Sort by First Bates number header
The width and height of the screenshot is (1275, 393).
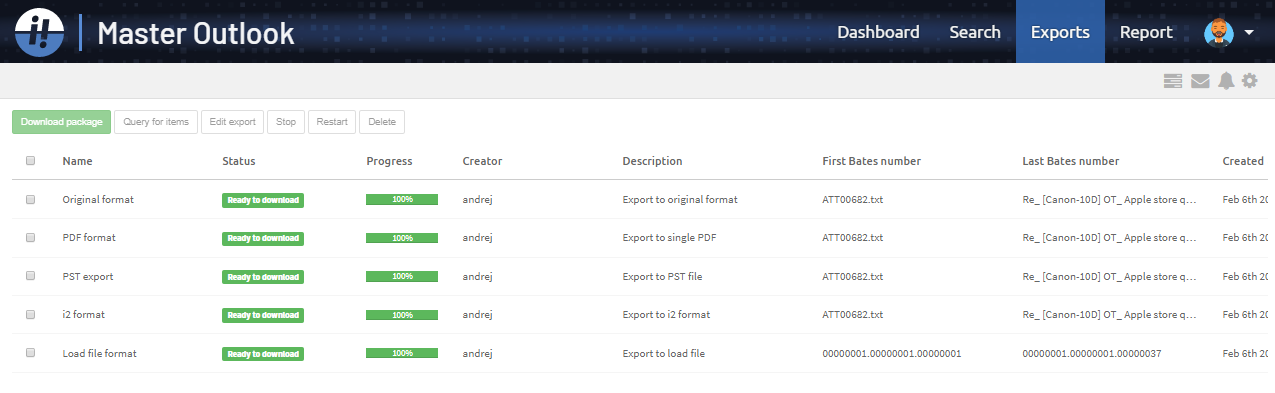click(x=871, y=161)
